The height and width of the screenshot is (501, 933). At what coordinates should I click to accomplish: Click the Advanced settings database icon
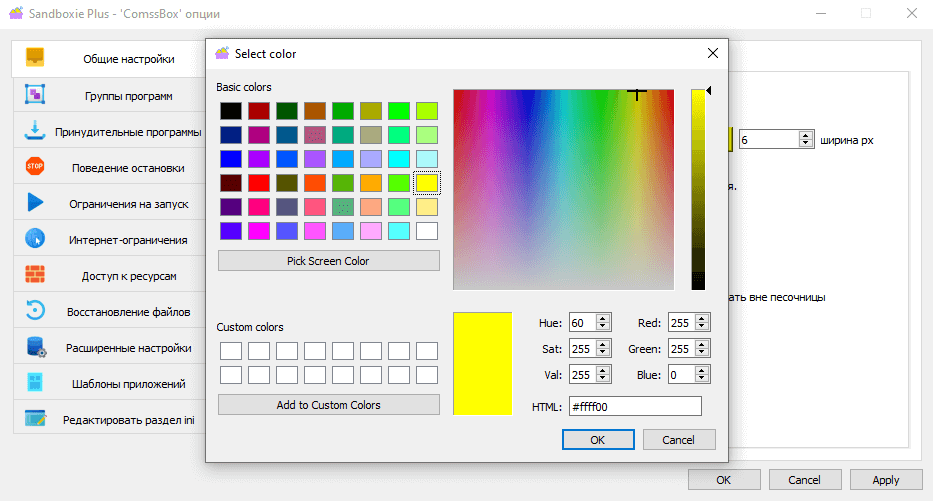[x=35, y=347]
